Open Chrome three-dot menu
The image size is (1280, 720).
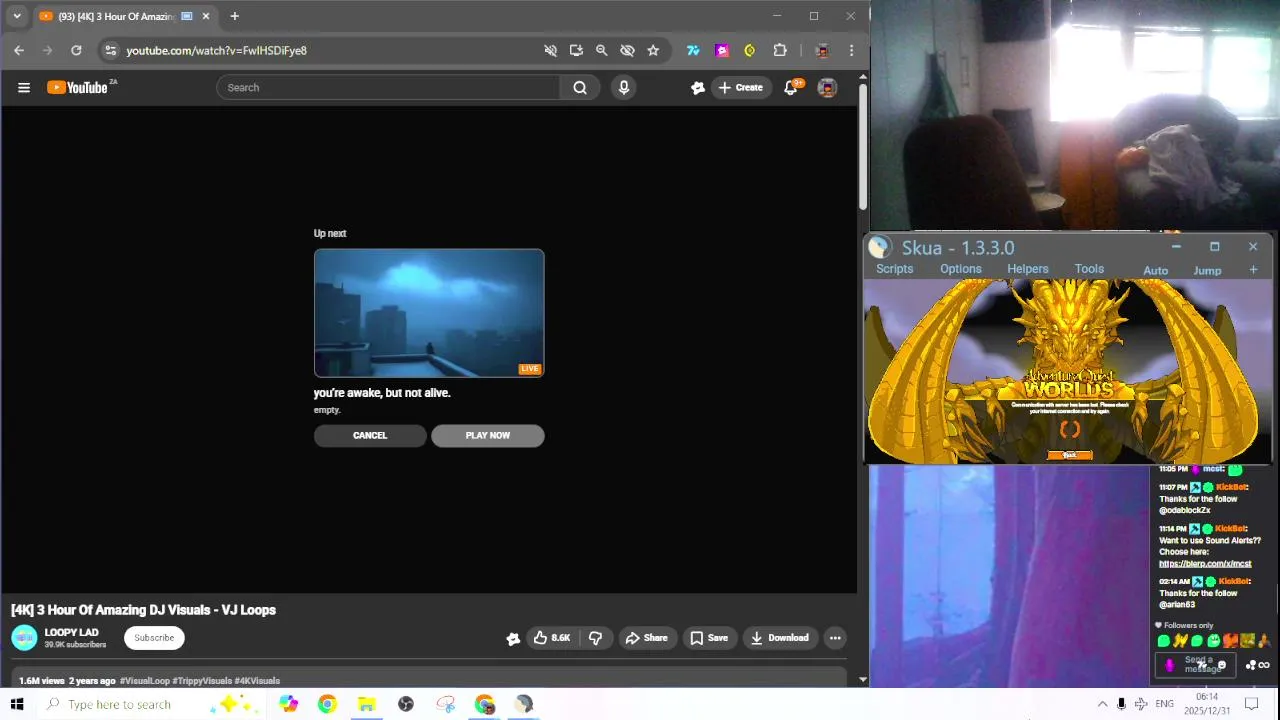point(851,50)
